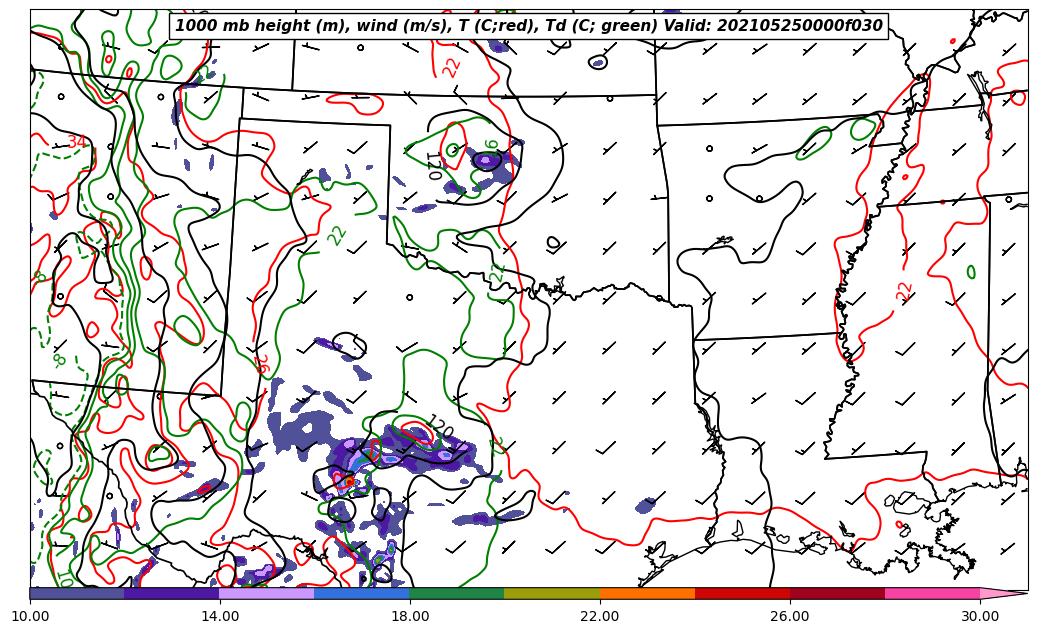
Task: Select the pink 28–30 colorbar segment
Action: click(x=932, y=593)
